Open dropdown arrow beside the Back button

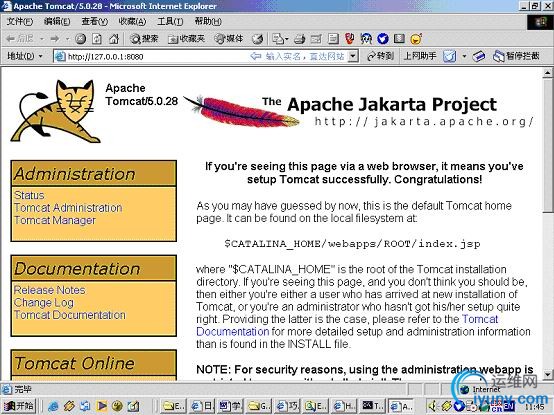pyautogui.click(x=41, y=39)
